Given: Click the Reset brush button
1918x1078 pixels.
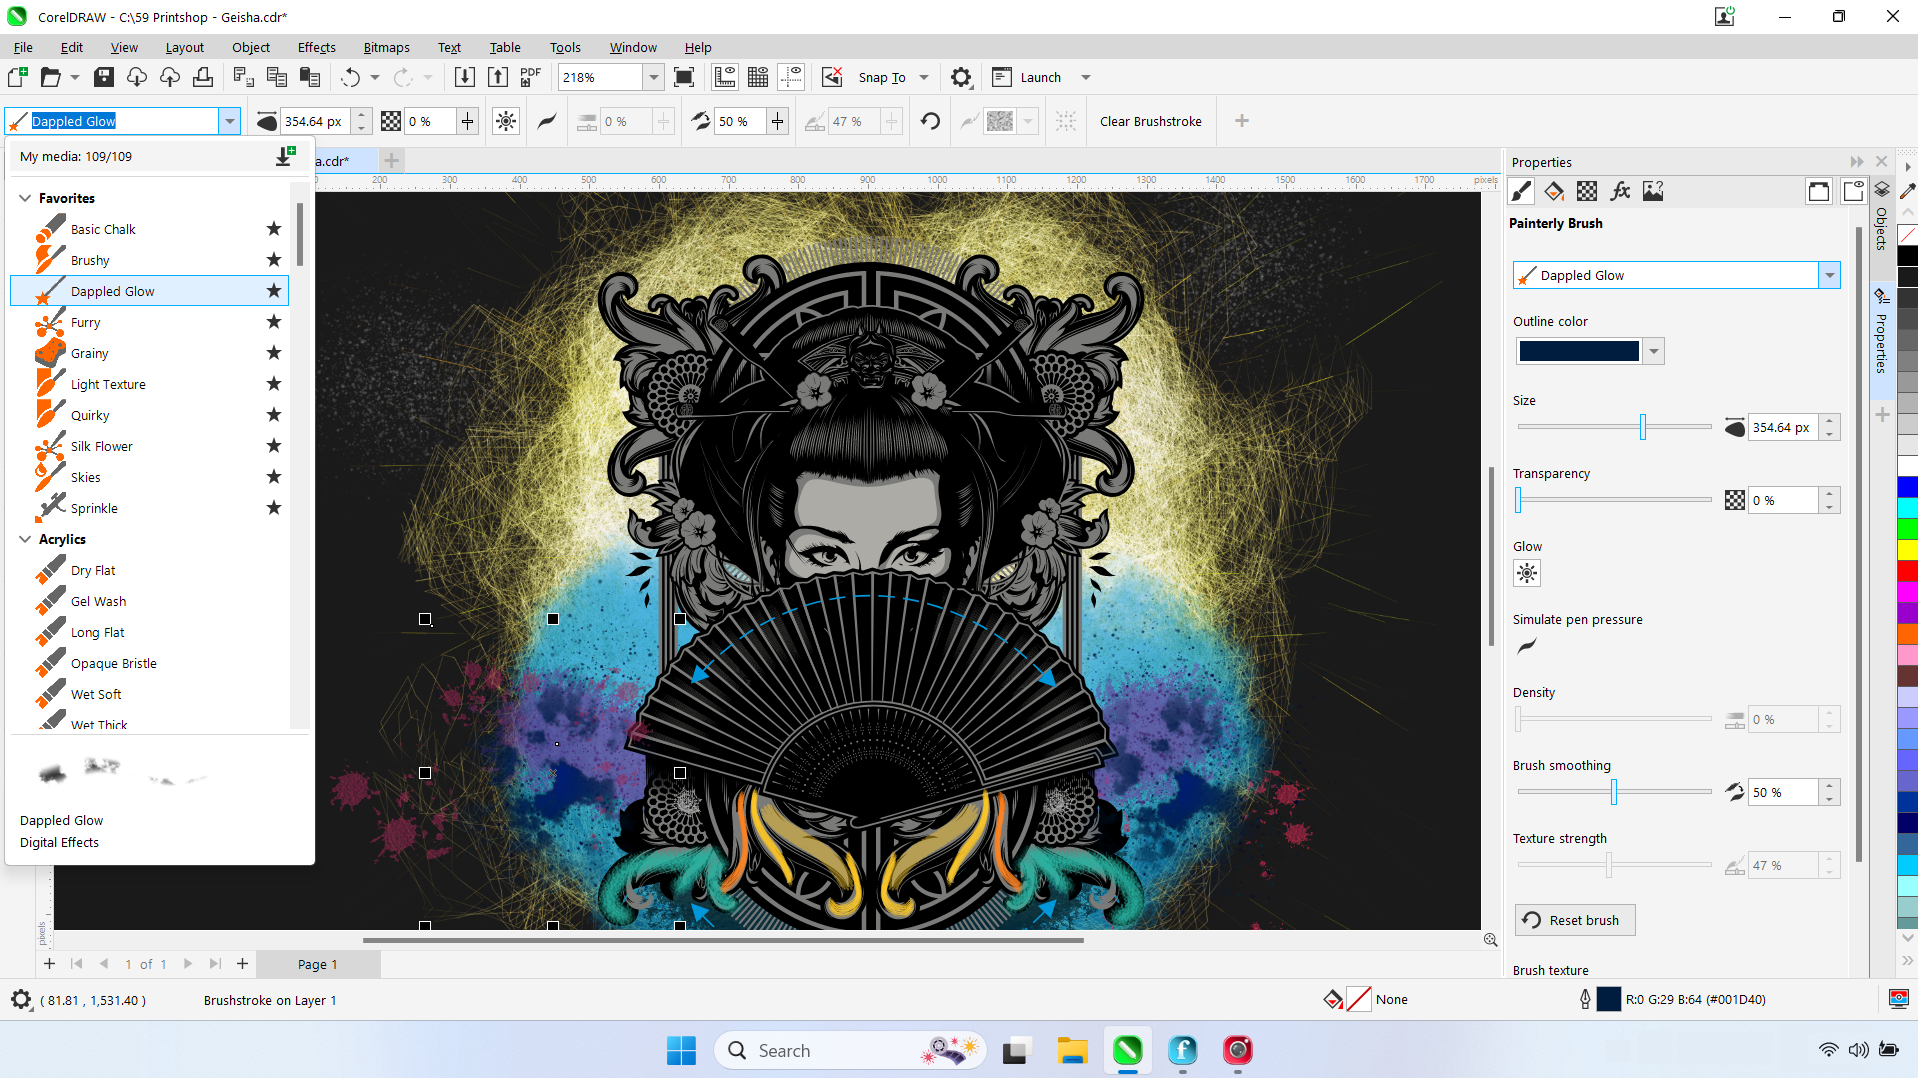Looking at the screenshot, I should [1574, 920].
